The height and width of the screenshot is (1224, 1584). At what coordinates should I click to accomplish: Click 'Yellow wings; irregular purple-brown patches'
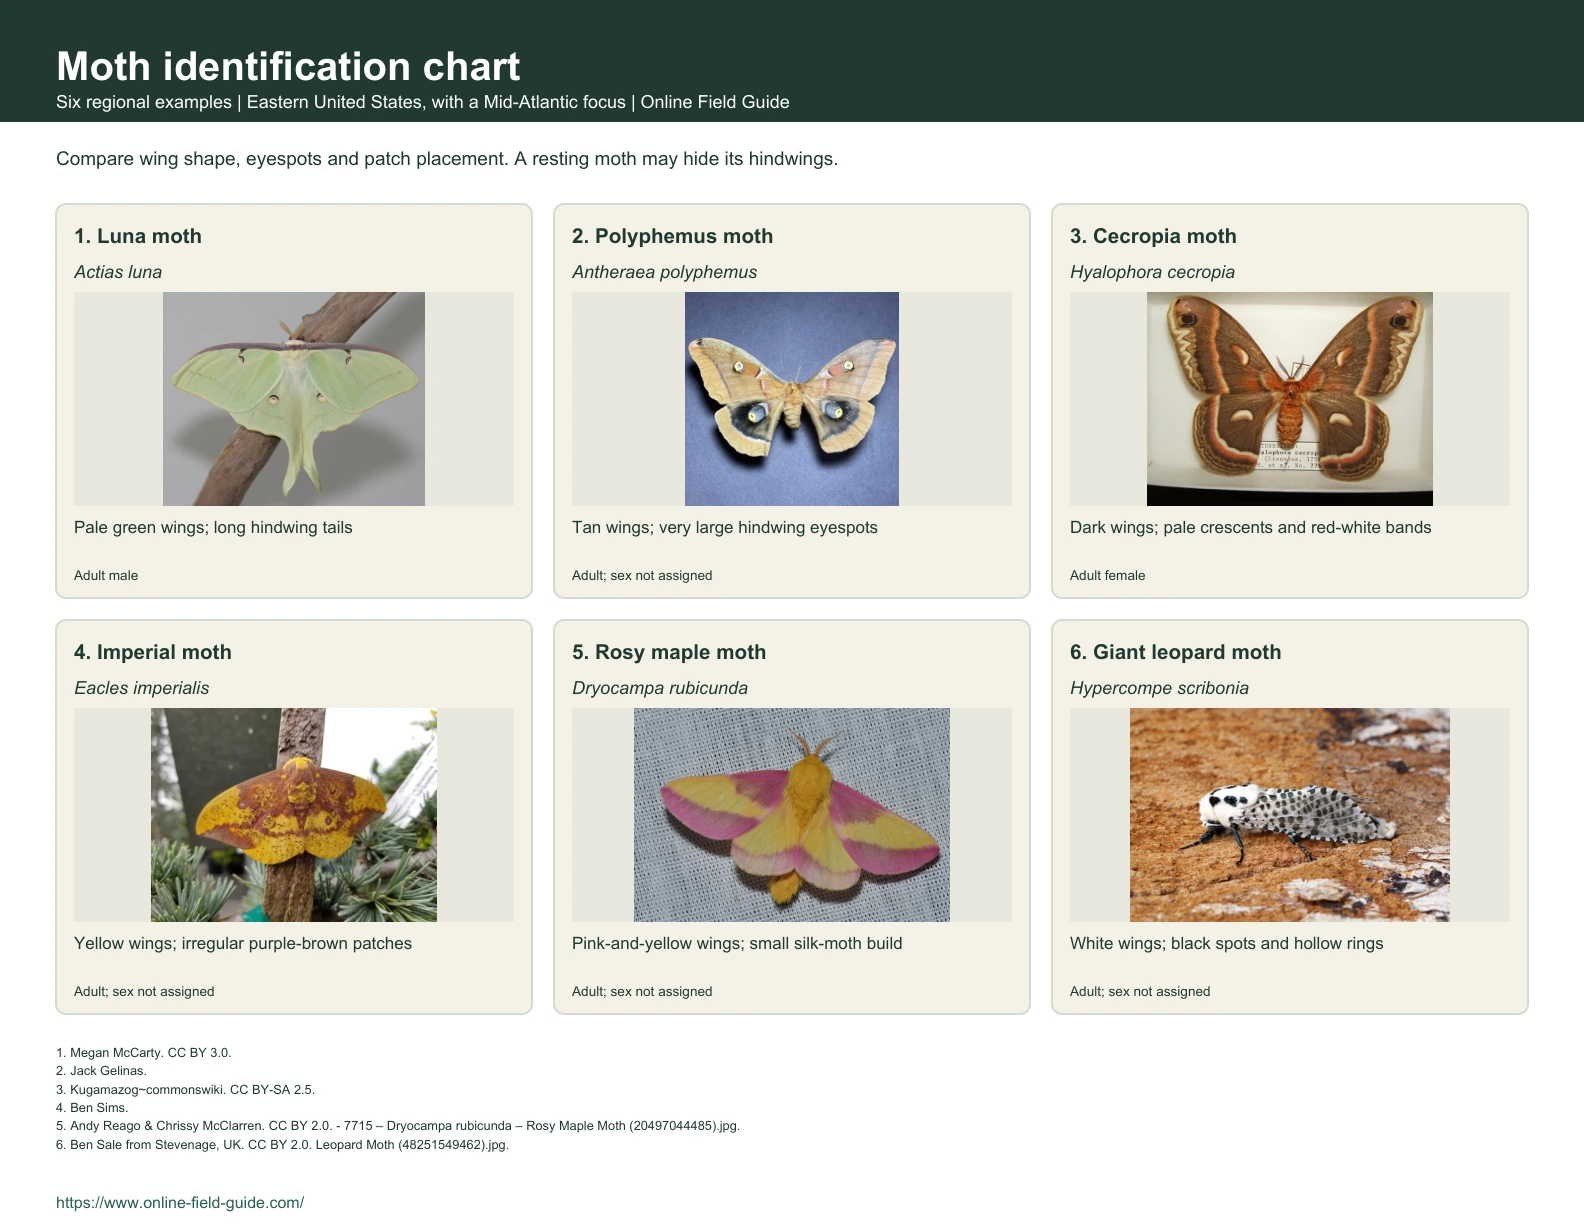tap(243, 943)
